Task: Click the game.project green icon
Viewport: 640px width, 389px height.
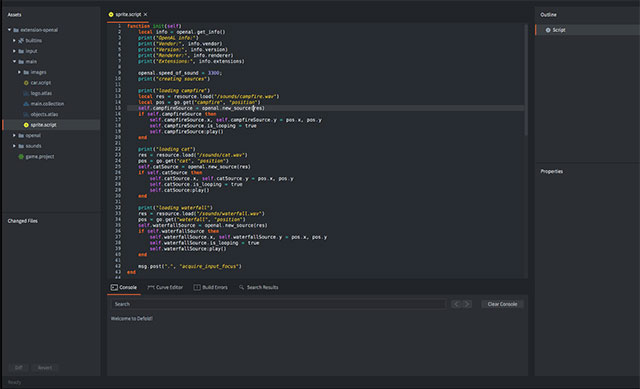Action: 21,157
